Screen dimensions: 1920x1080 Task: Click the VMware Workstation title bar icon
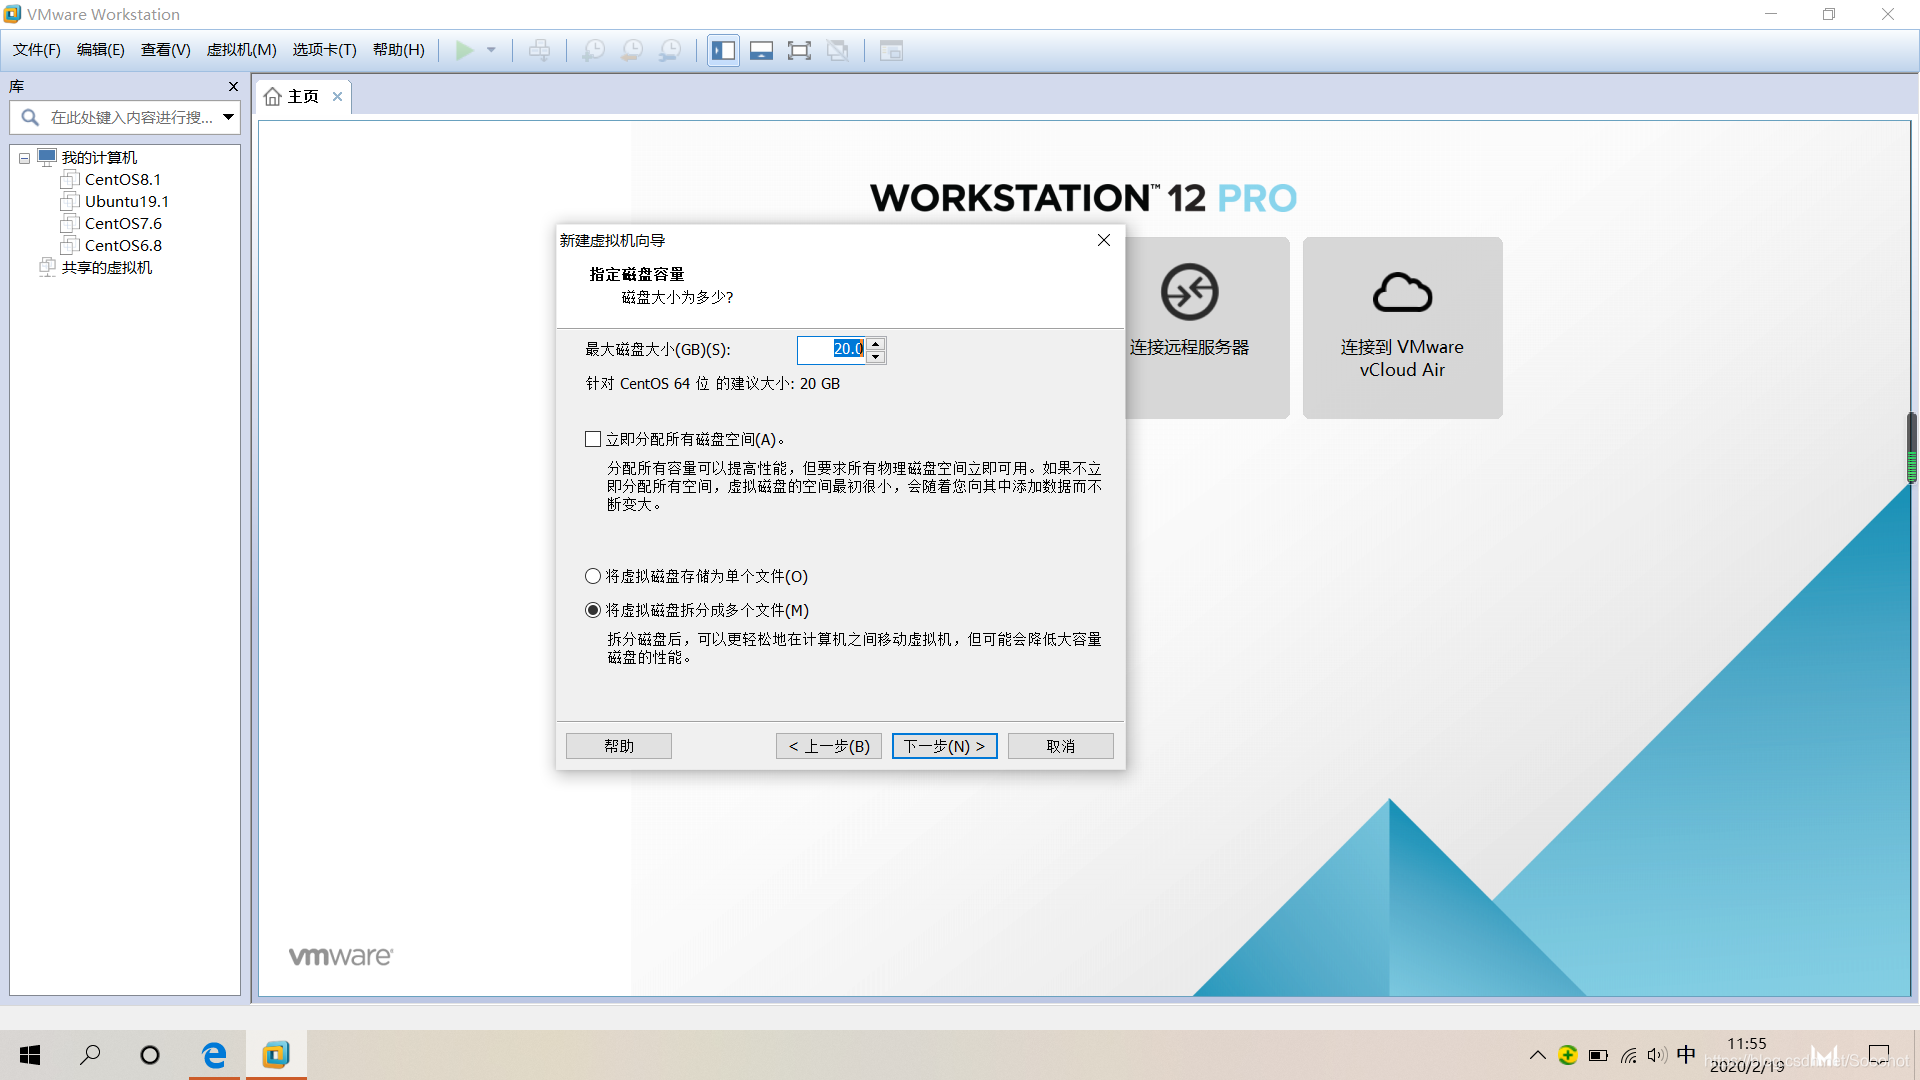[12, 14]
